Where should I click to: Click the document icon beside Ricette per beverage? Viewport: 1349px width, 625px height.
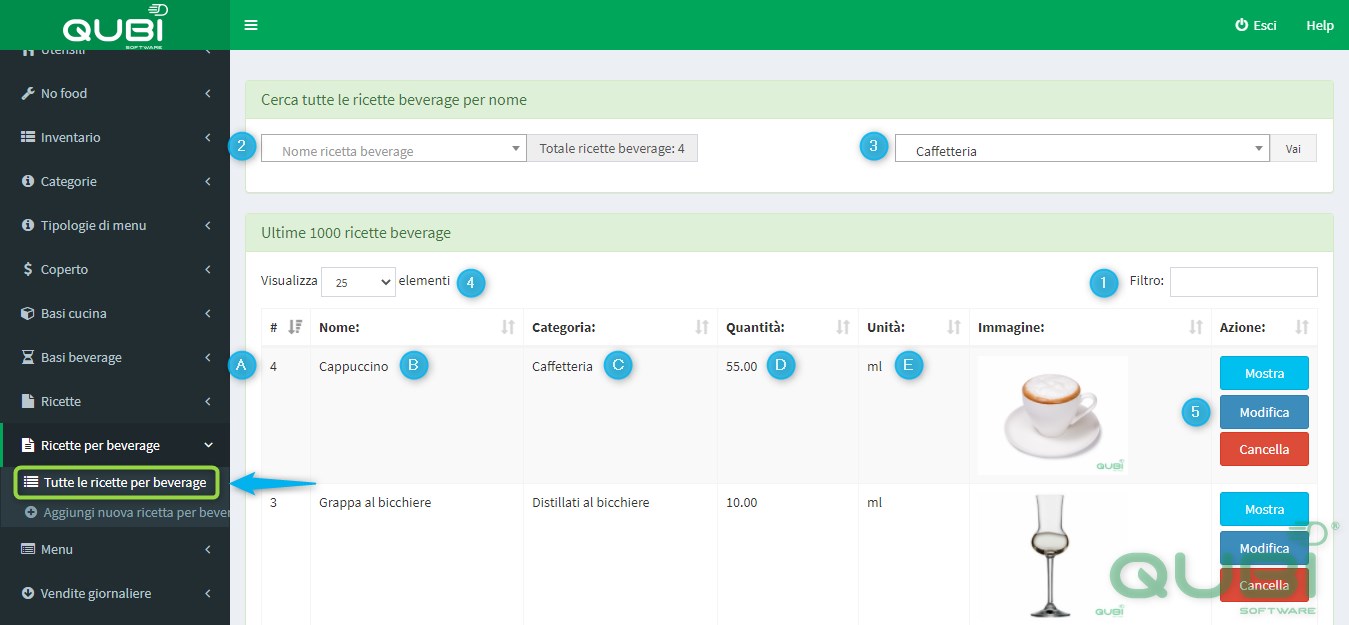(28, 445)
